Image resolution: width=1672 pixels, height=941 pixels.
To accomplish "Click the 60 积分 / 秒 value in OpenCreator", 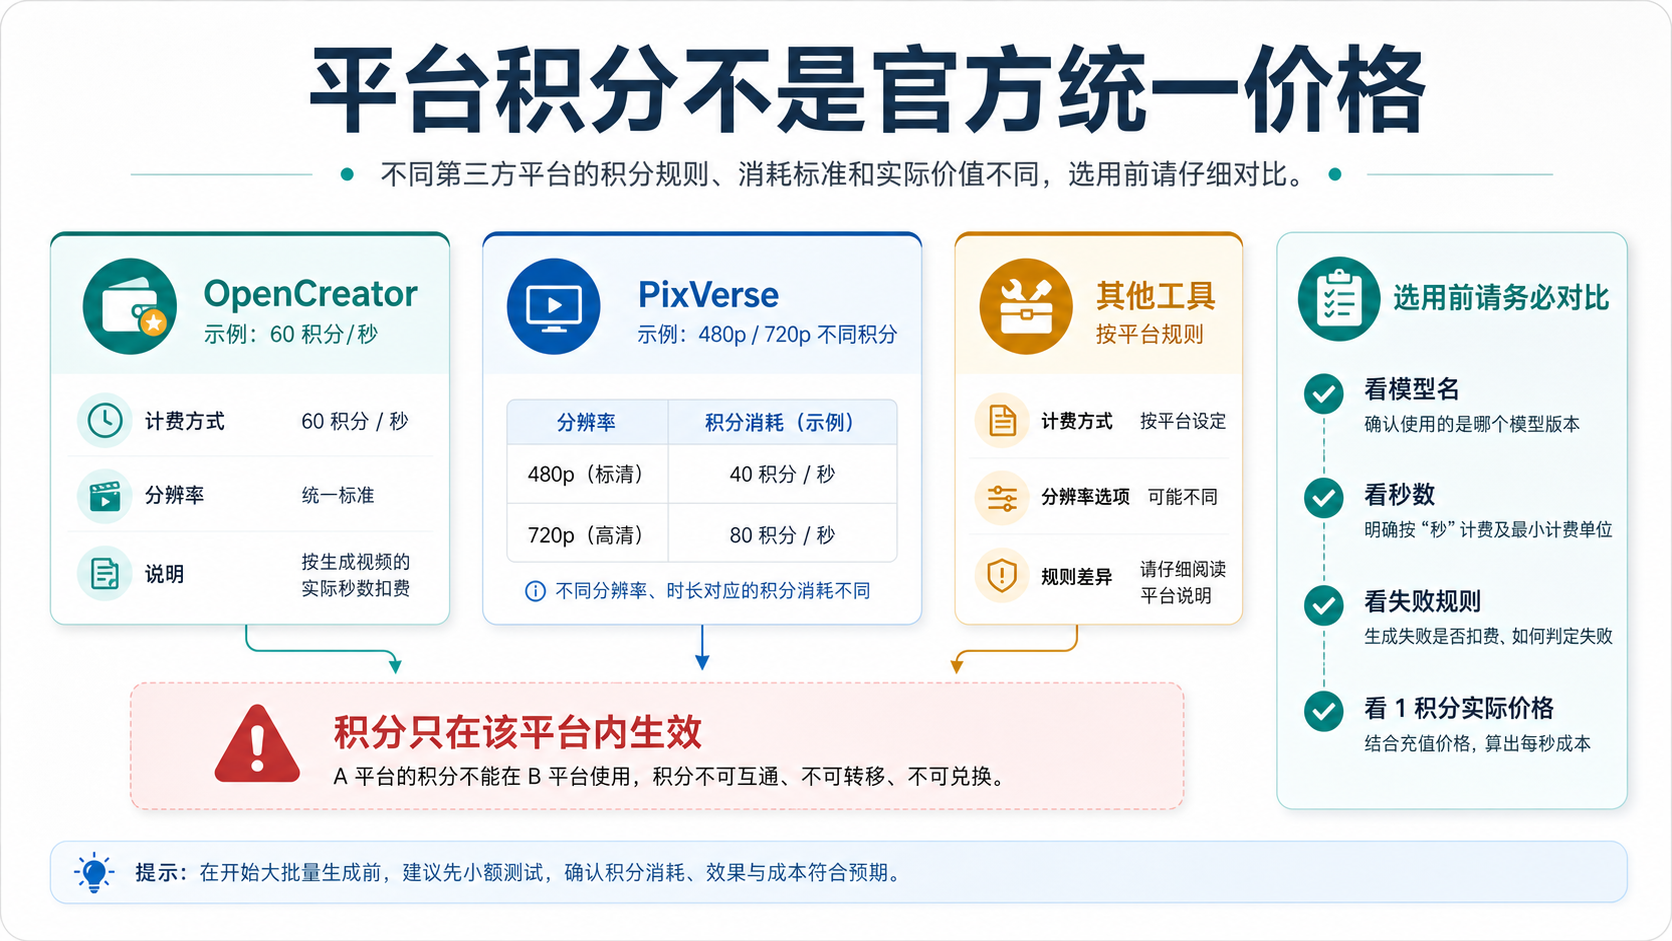I will click(x=355, y=421).
